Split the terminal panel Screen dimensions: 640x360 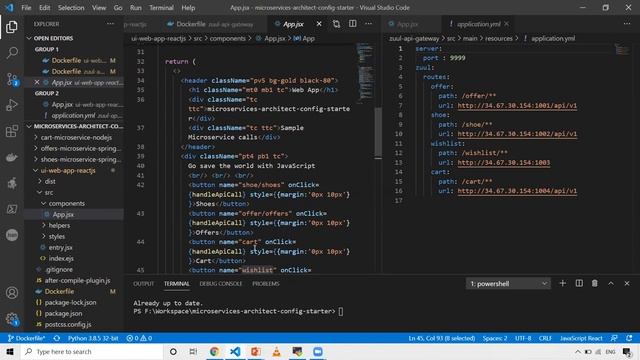[x=579, y=283]
